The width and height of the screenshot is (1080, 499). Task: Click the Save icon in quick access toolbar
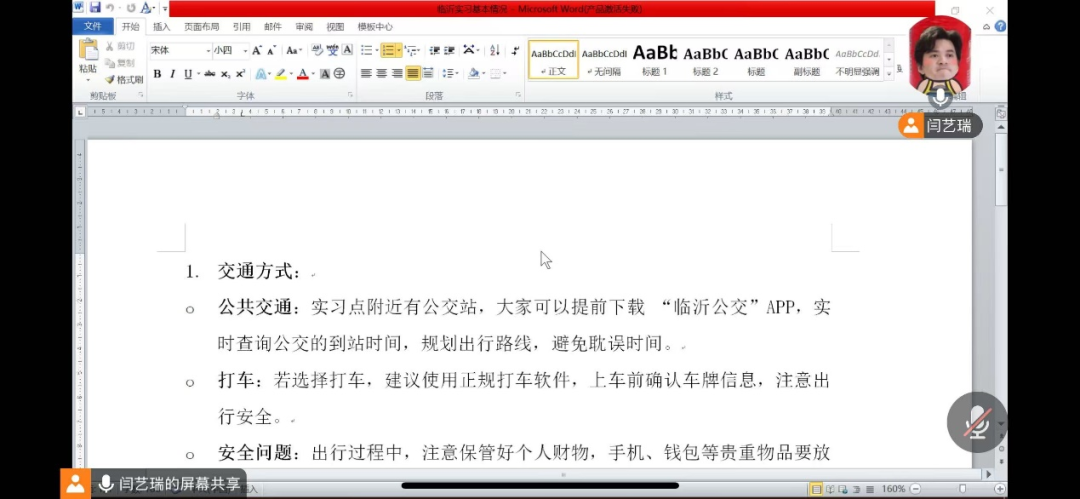[95, 8]
